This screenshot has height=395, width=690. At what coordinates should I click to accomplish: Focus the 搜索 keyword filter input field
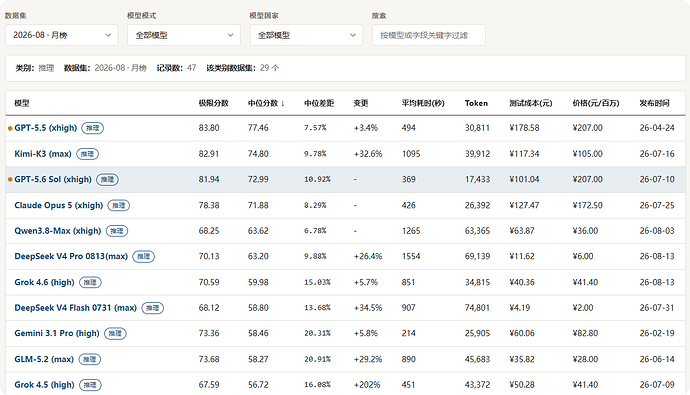point(429,35)
